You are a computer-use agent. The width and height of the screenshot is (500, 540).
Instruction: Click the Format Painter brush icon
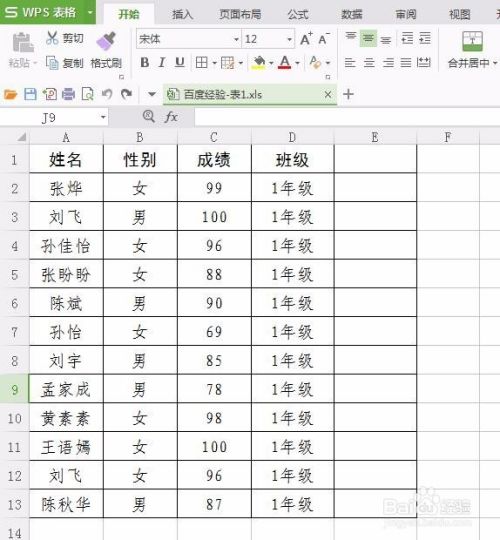pos(106,41)
